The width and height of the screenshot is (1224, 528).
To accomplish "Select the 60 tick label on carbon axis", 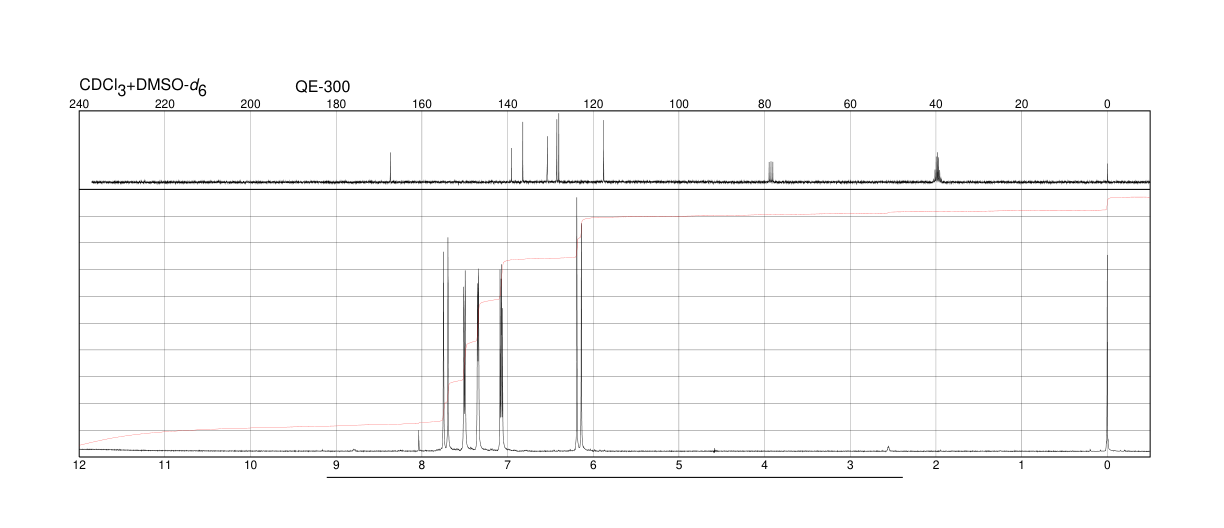I will click(850, 104).
